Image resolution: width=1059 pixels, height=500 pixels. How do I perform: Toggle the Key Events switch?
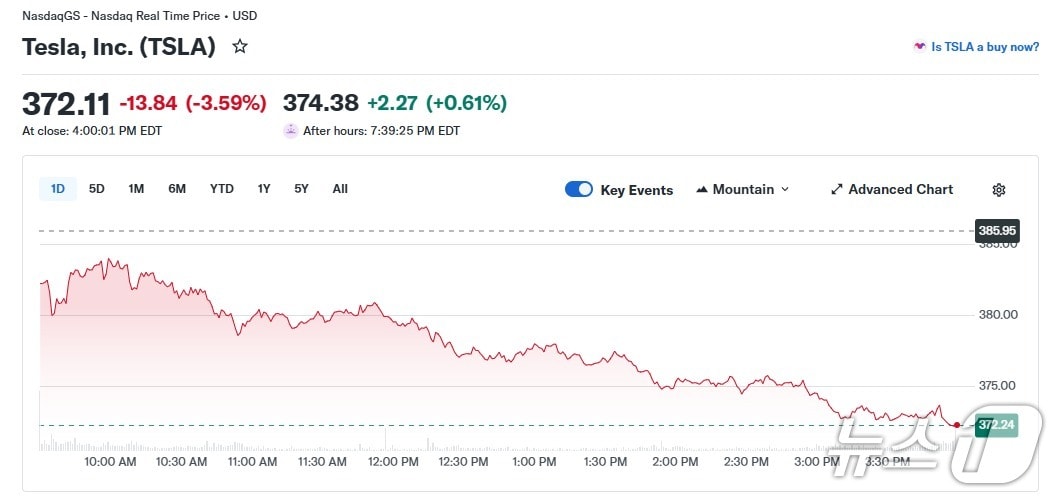(x=579, y=189)
